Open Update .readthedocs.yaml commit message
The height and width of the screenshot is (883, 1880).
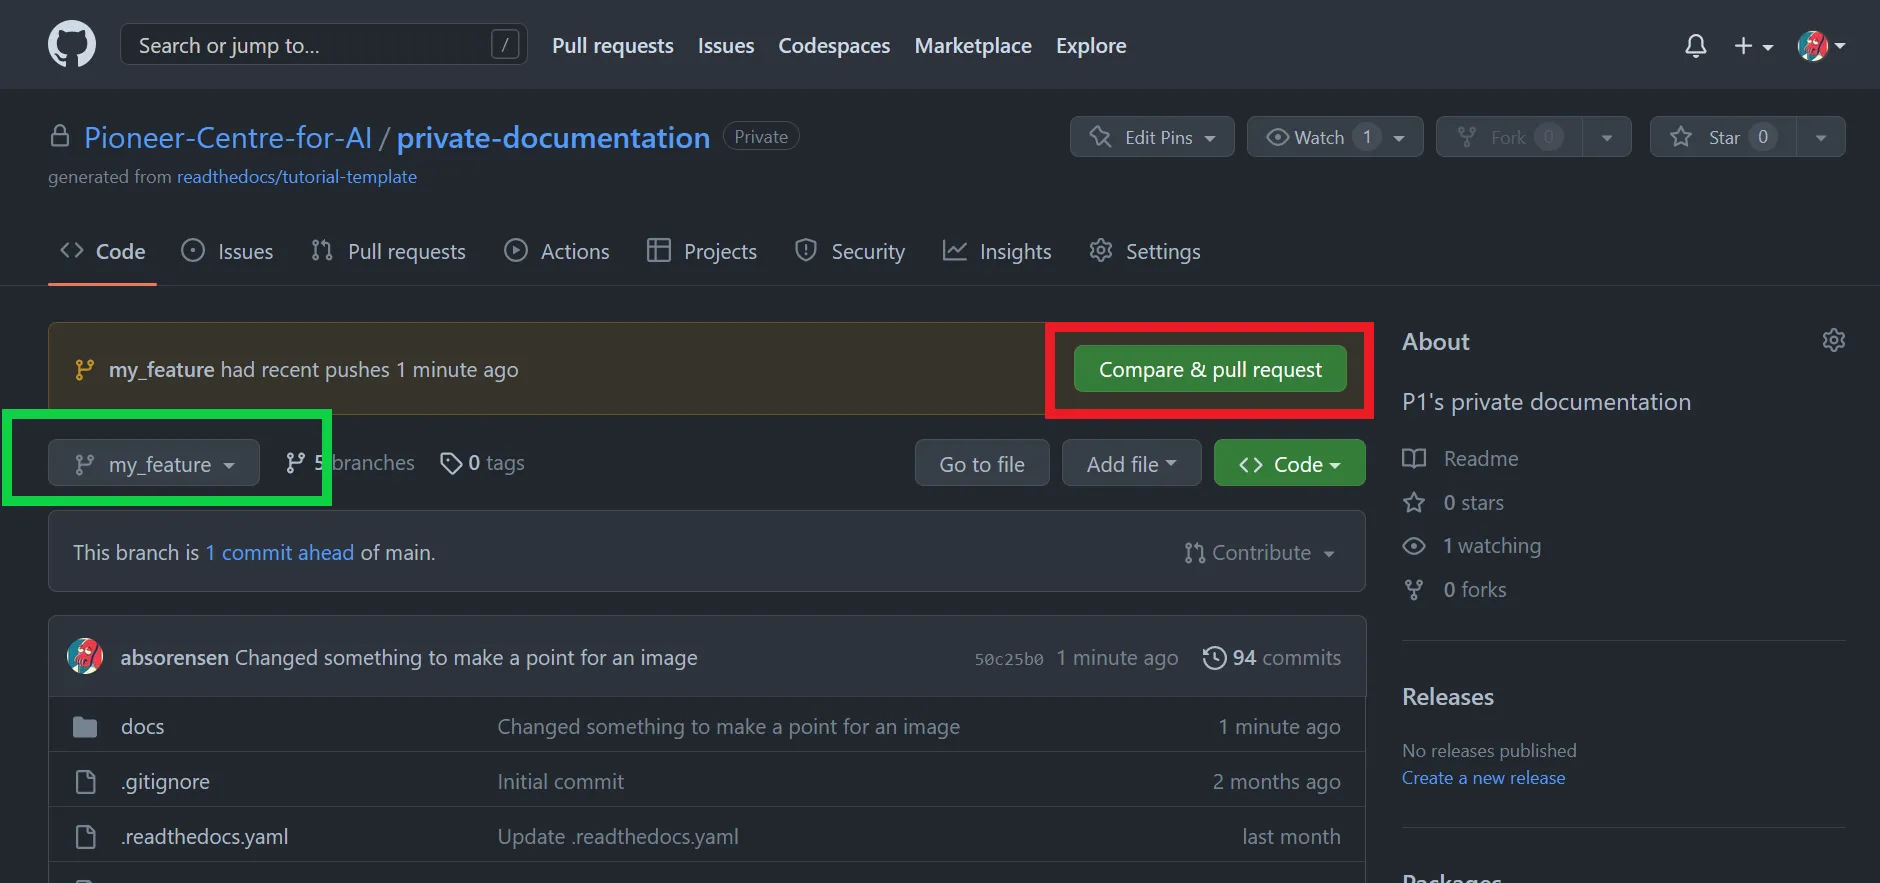click(618, 837)
